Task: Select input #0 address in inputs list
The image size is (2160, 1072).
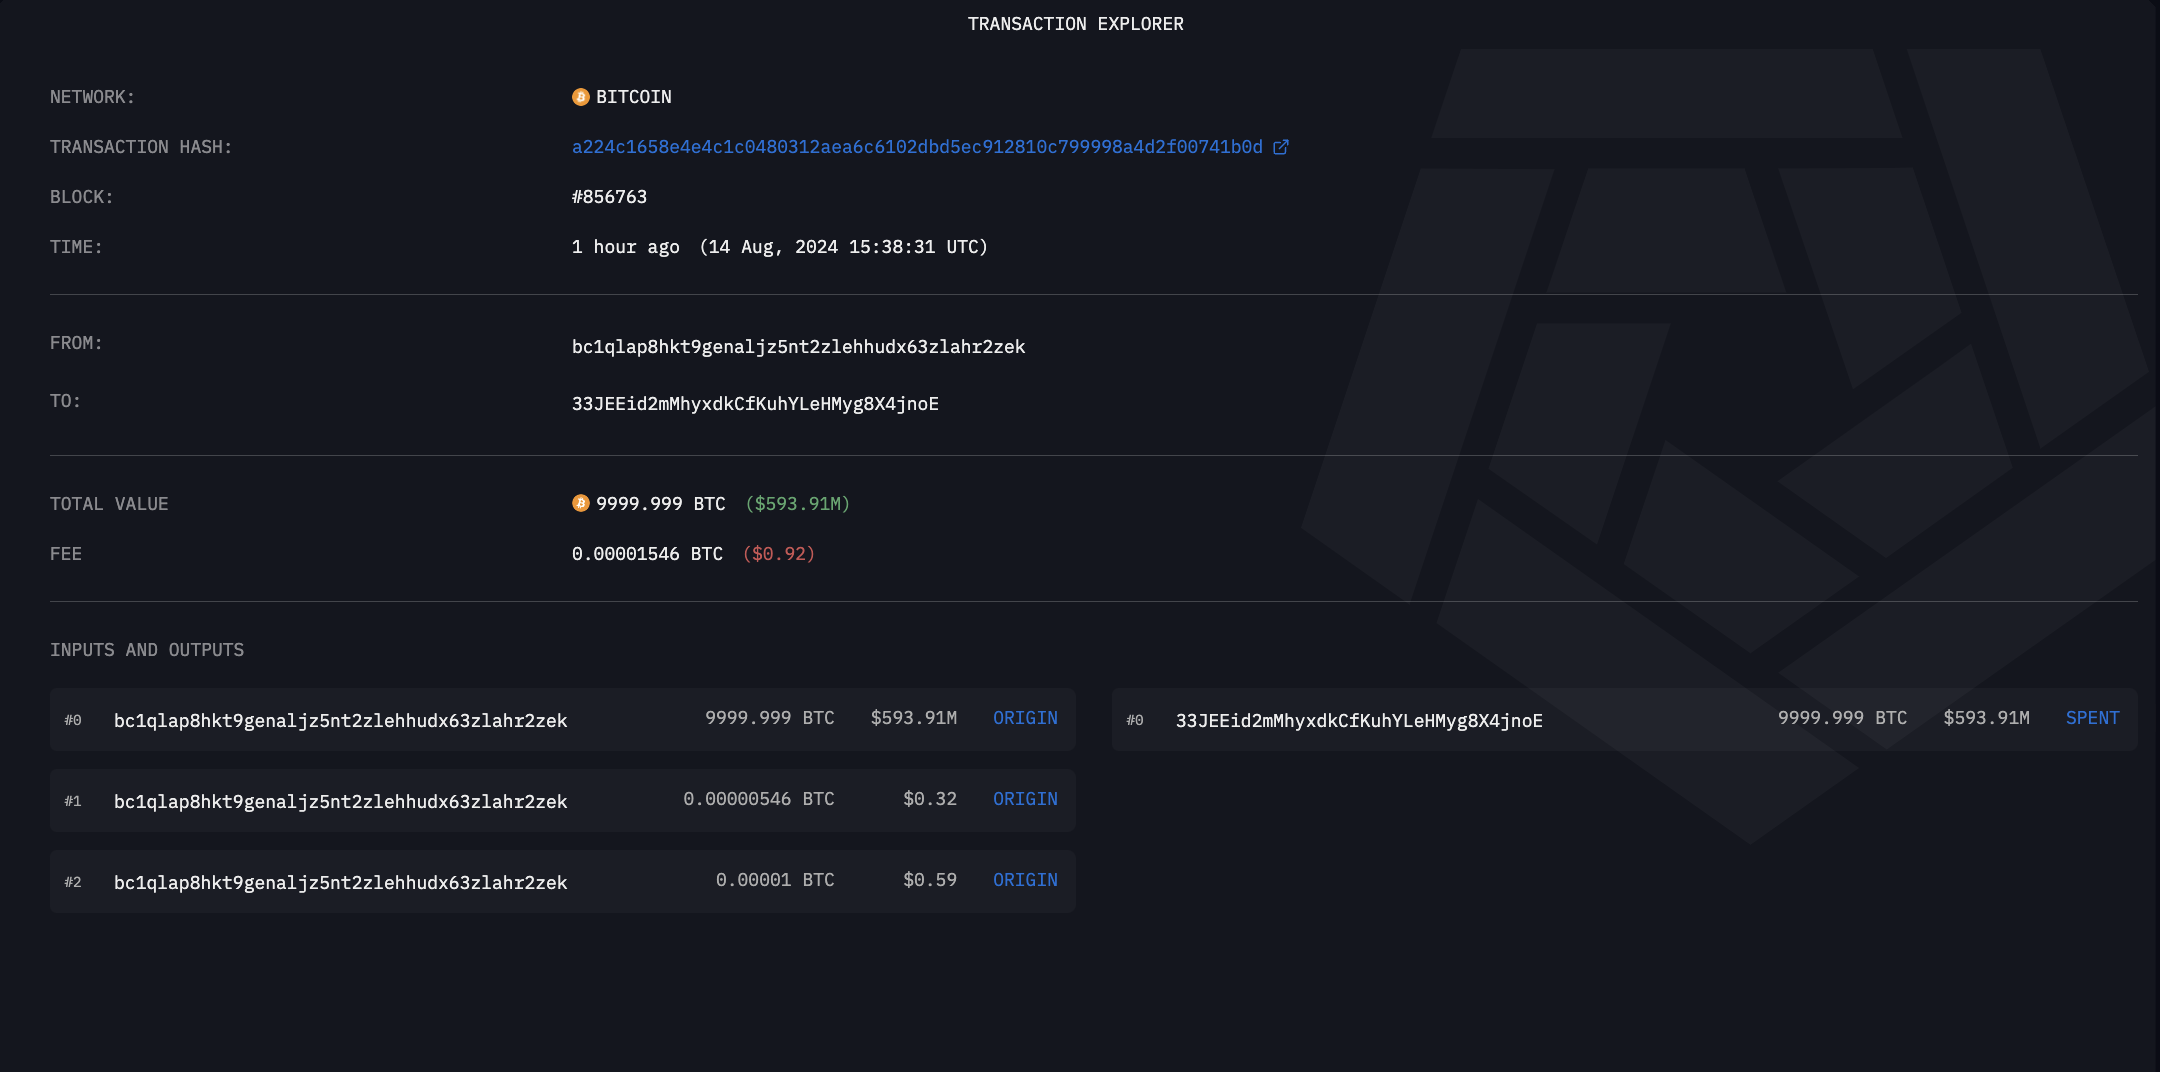Action: point(340,720)
